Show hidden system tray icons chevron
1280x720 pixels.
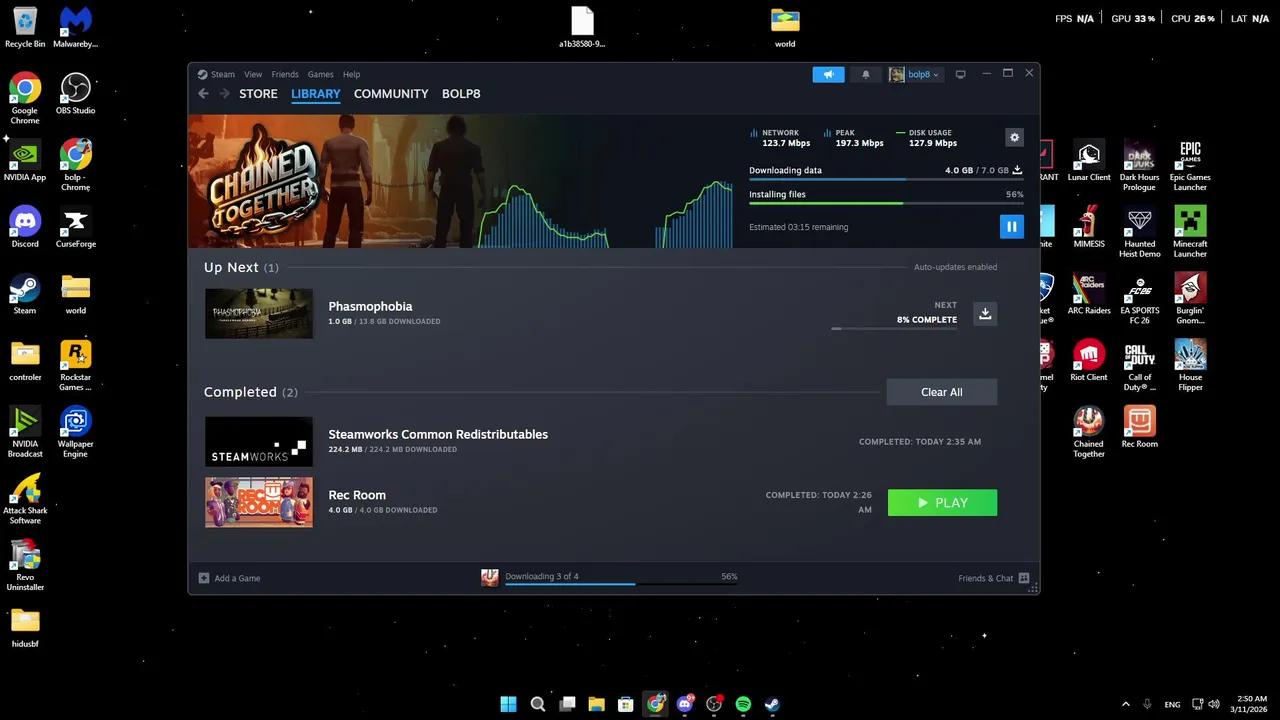coord(1126,704)
